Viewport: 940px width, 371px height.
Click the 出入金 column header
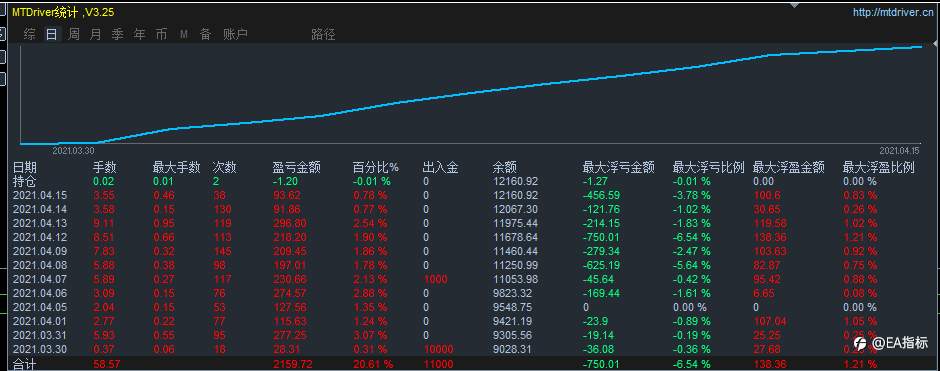(x=440, y=168)
